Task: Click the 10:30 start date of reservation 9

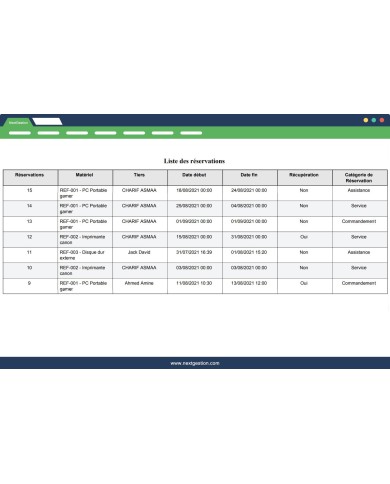Action: click(194, 283)
